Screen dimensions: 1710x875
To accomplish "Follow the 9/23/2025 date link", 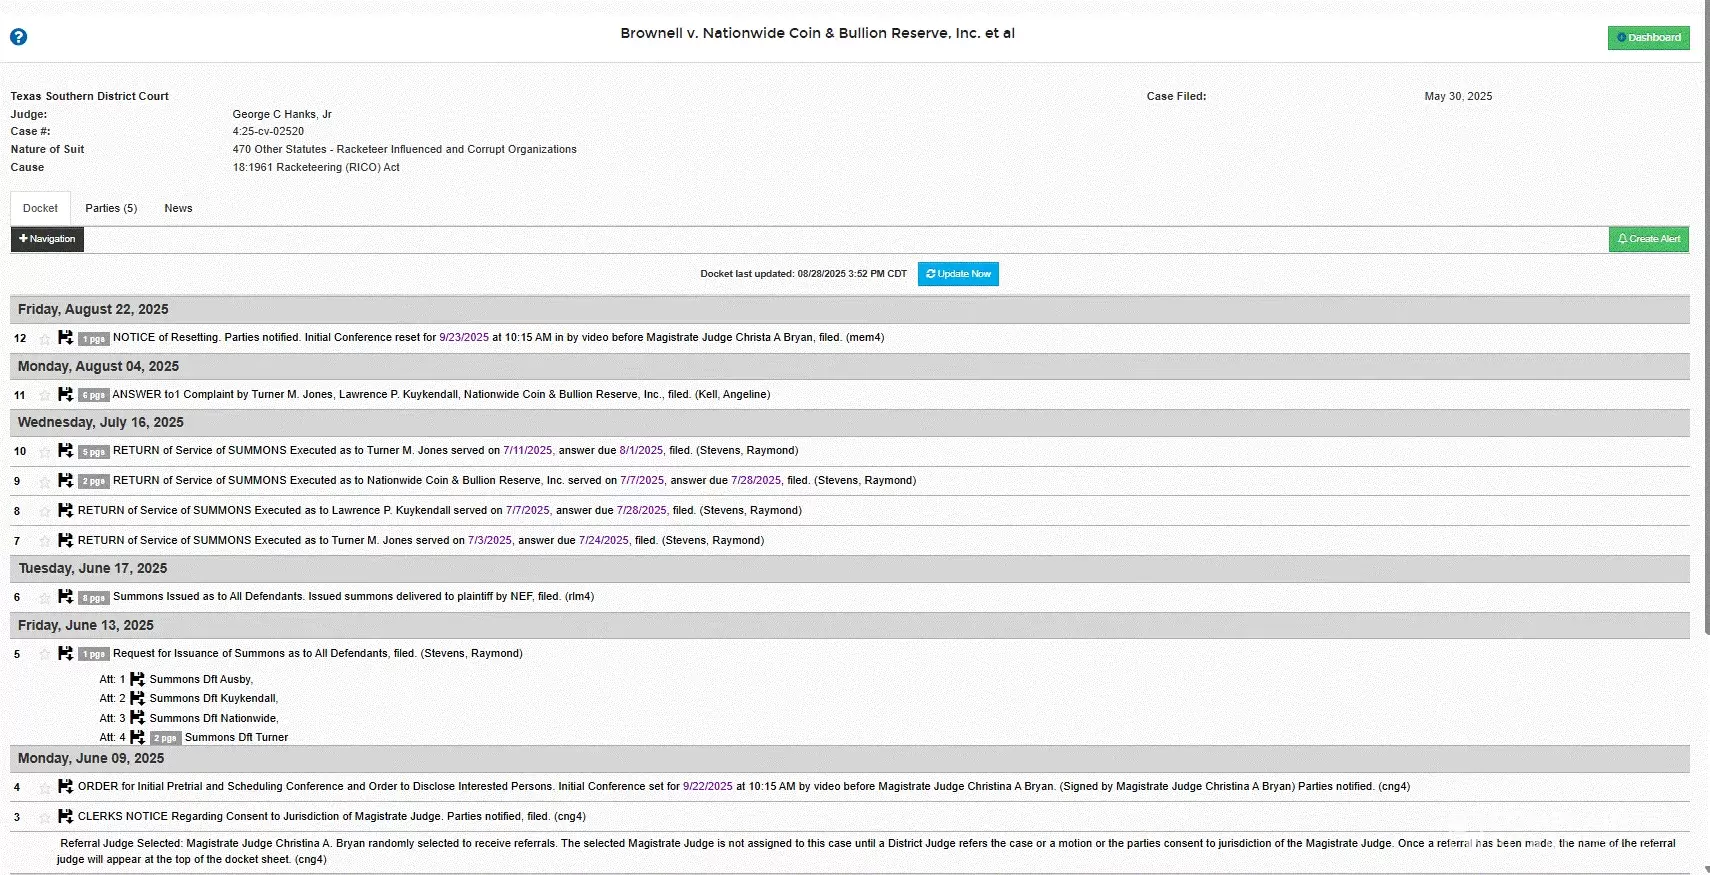I will click(464, 338).
